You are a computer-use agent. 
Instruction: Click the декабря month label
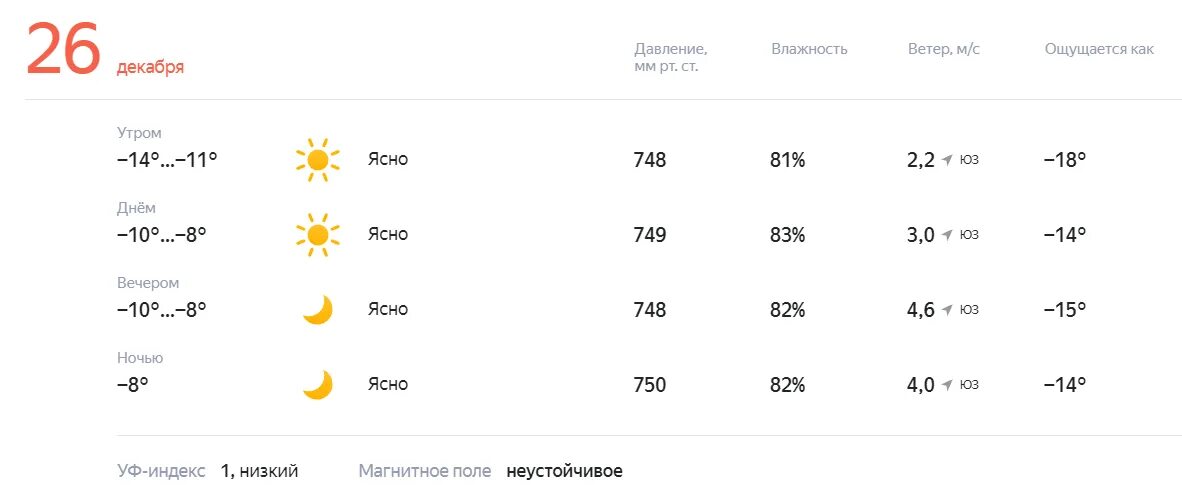pos(150,67)
